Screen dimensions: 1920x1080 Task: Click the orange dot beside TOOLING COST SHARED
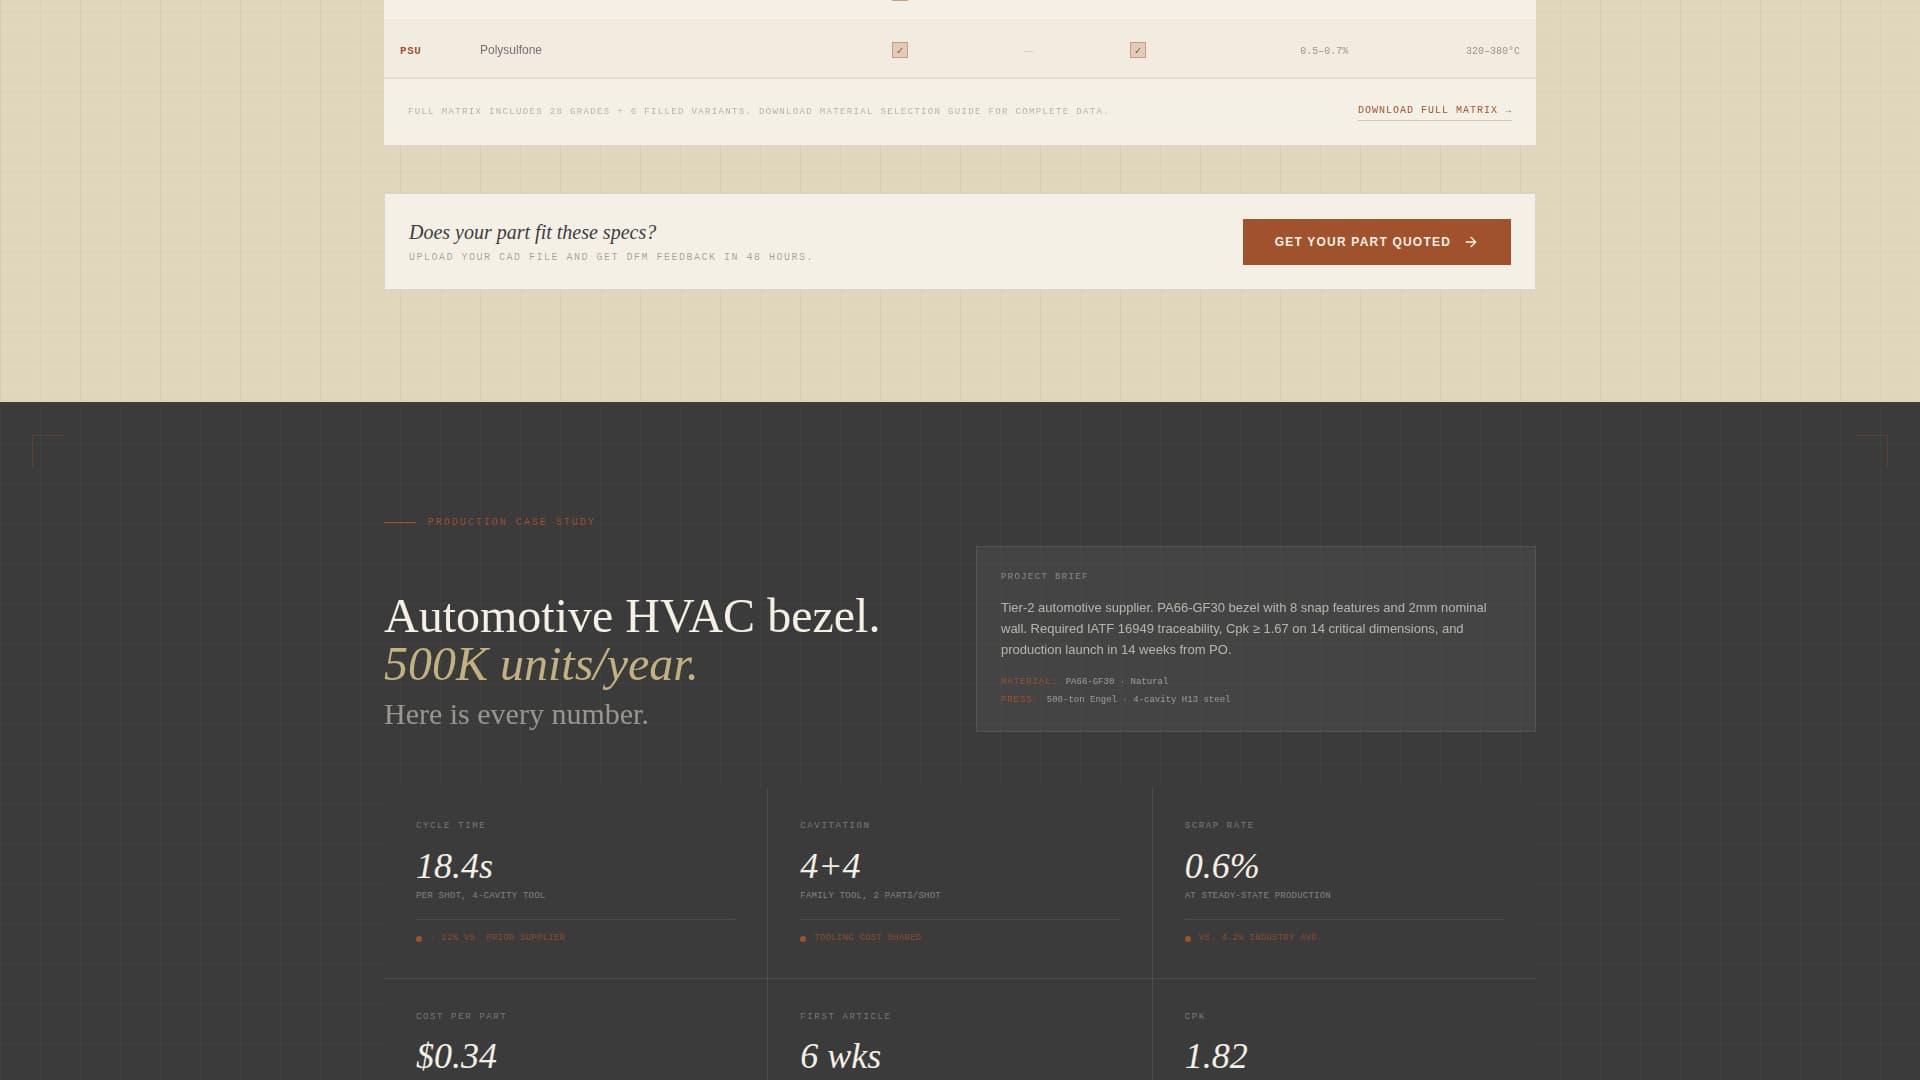(803, 938)
